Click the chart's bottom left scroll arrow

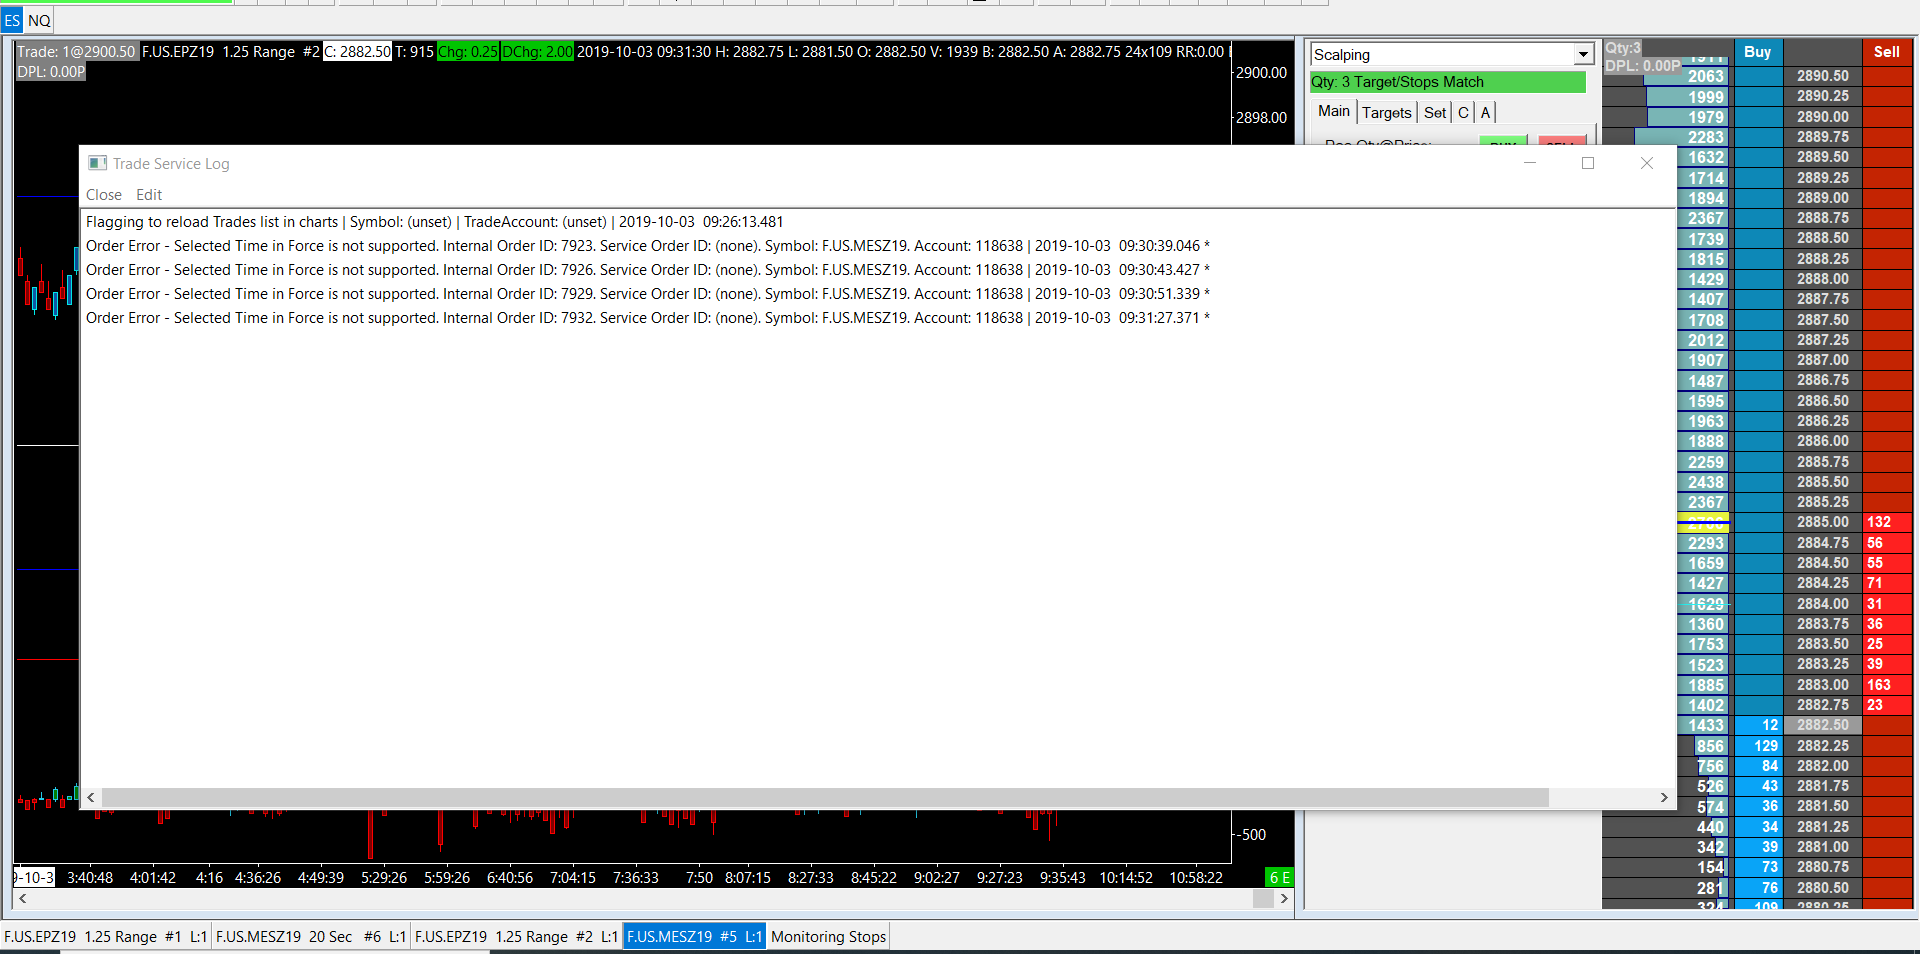[x=22, y=899]
